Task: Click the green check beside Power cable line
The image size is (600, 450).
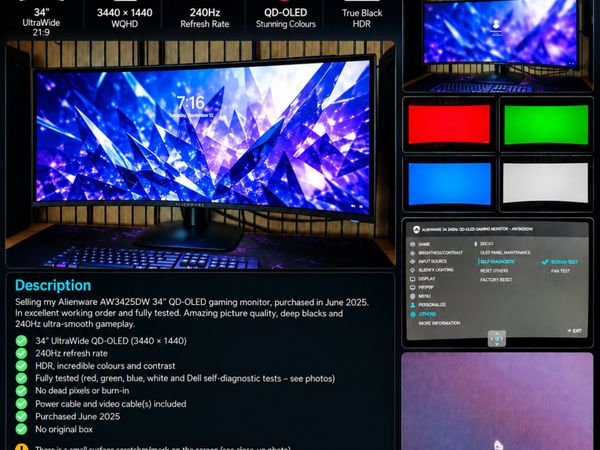Action: (x=21, y=404)
